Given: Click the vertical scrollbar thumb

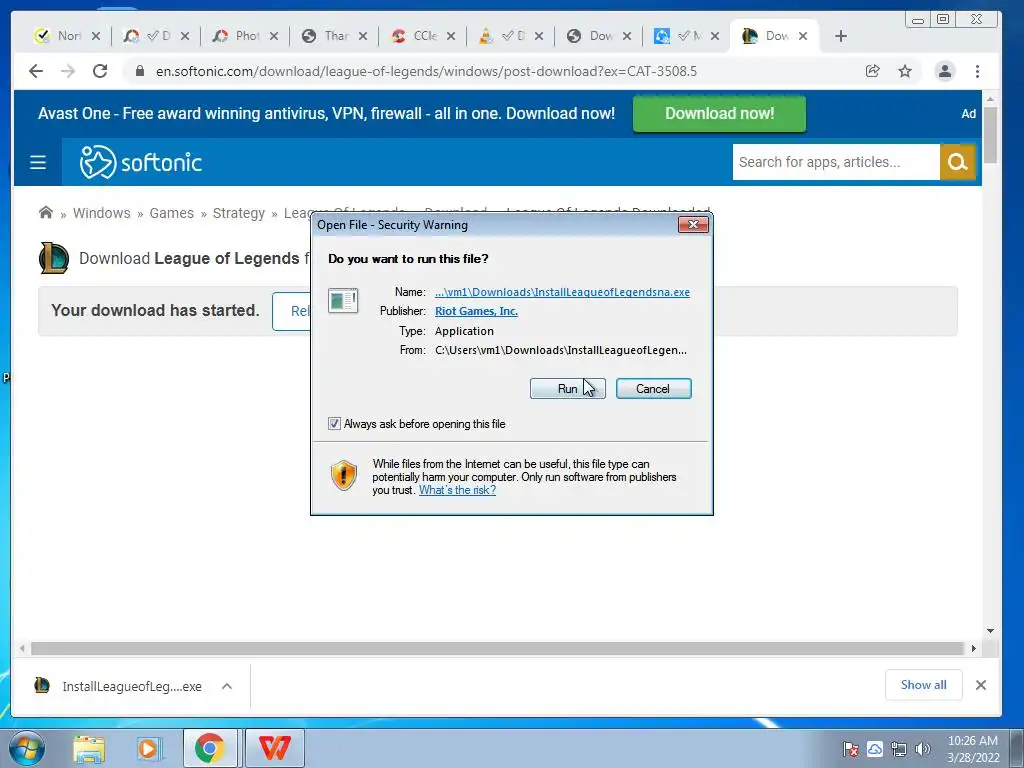Looking at the screenshot, I should coord(990,135).
